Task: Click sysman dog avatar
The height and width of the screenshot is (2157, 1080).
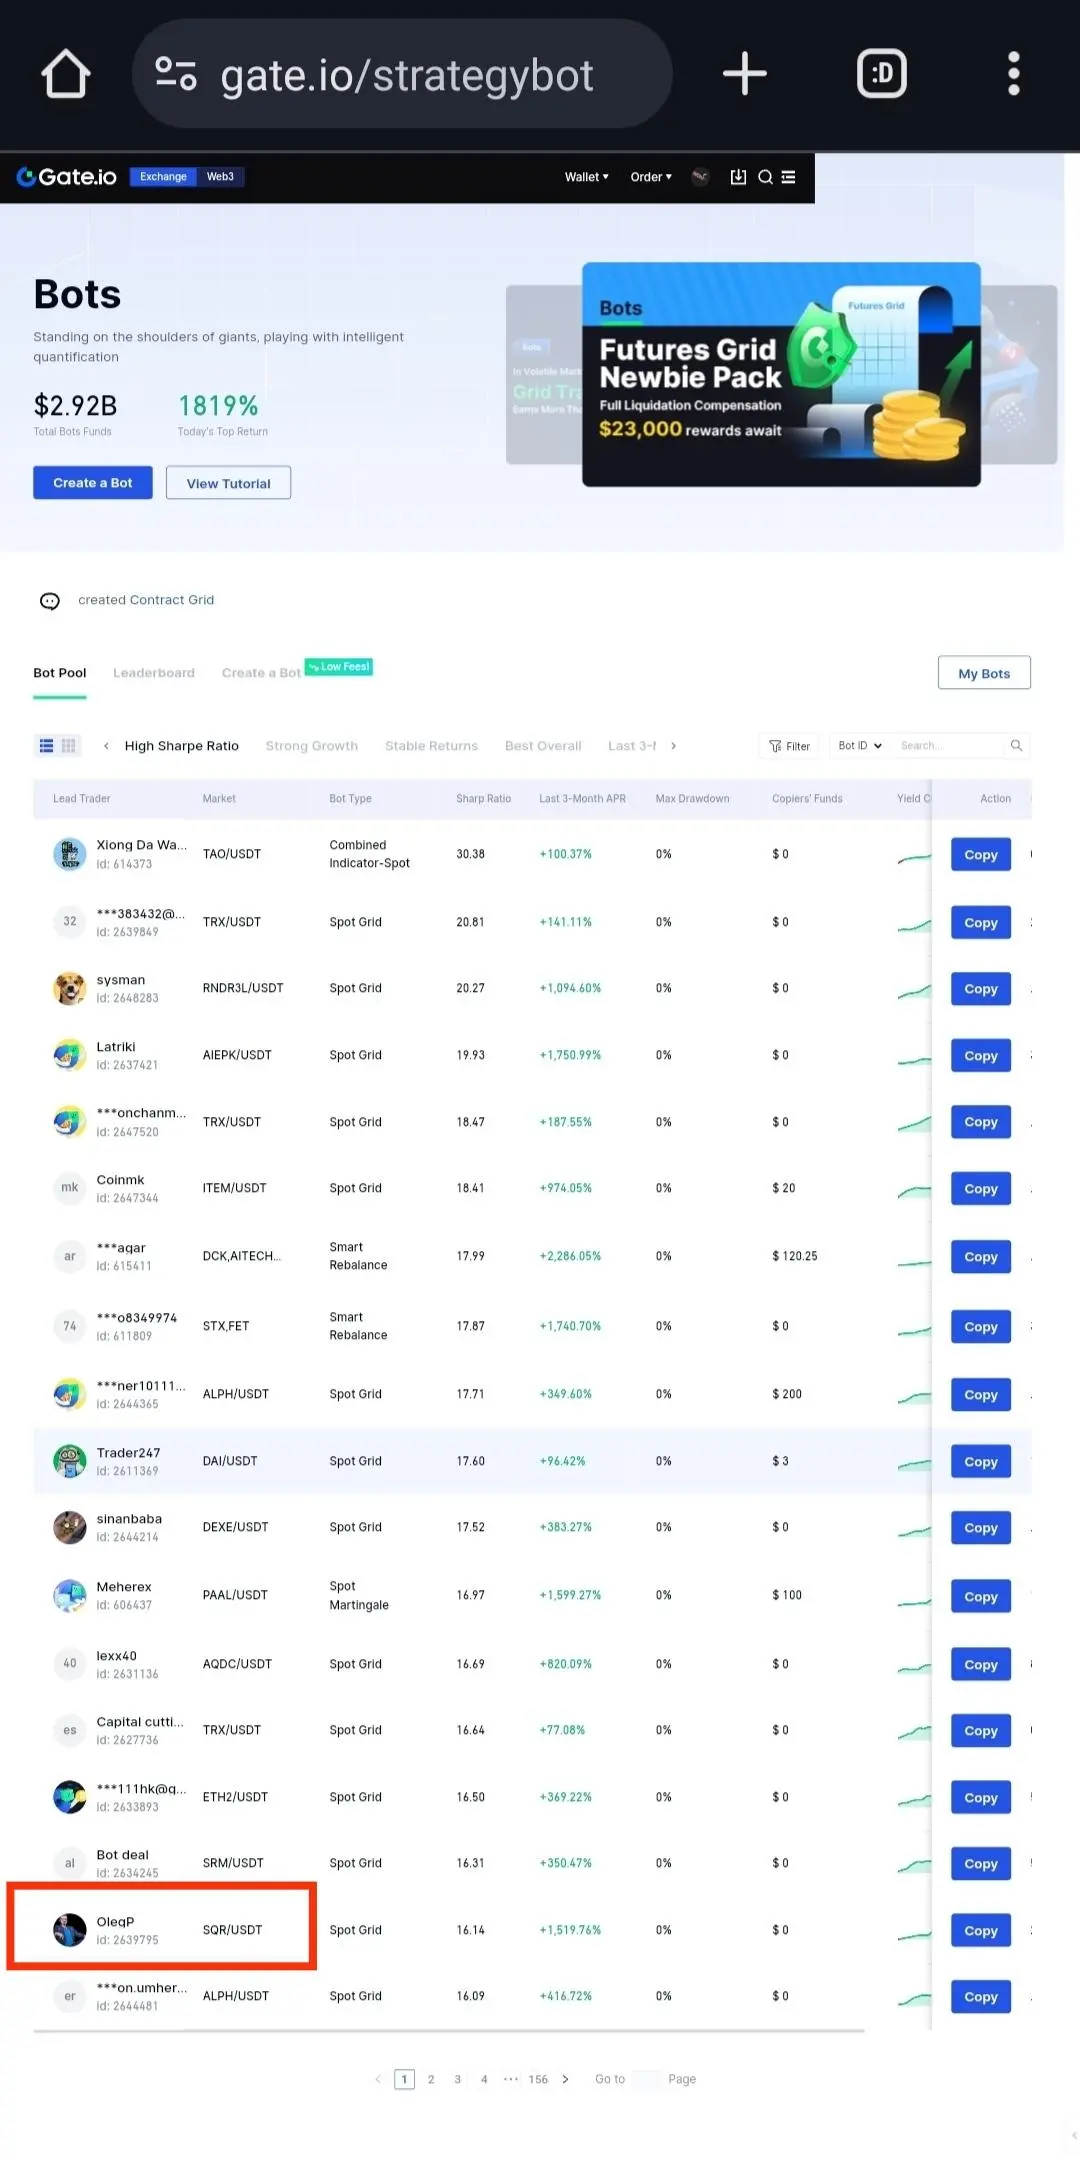Action: click(69, 988)
